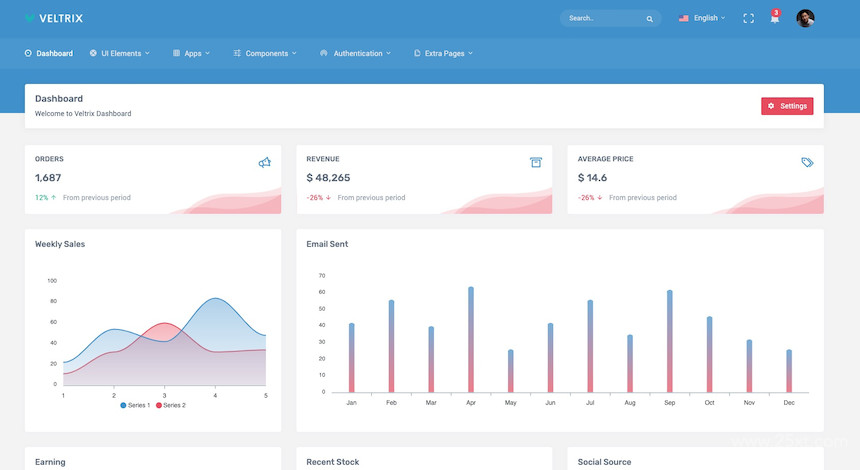Image resolution: width=860 pixels, height=470 pixels.
Task: Click the Apps grid icon
Action: tap(176, 53)
